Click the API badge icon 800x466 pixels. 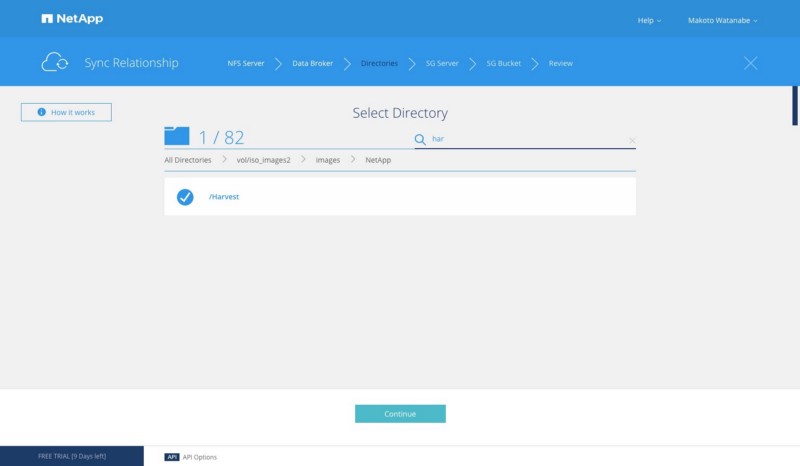(171, 457)
